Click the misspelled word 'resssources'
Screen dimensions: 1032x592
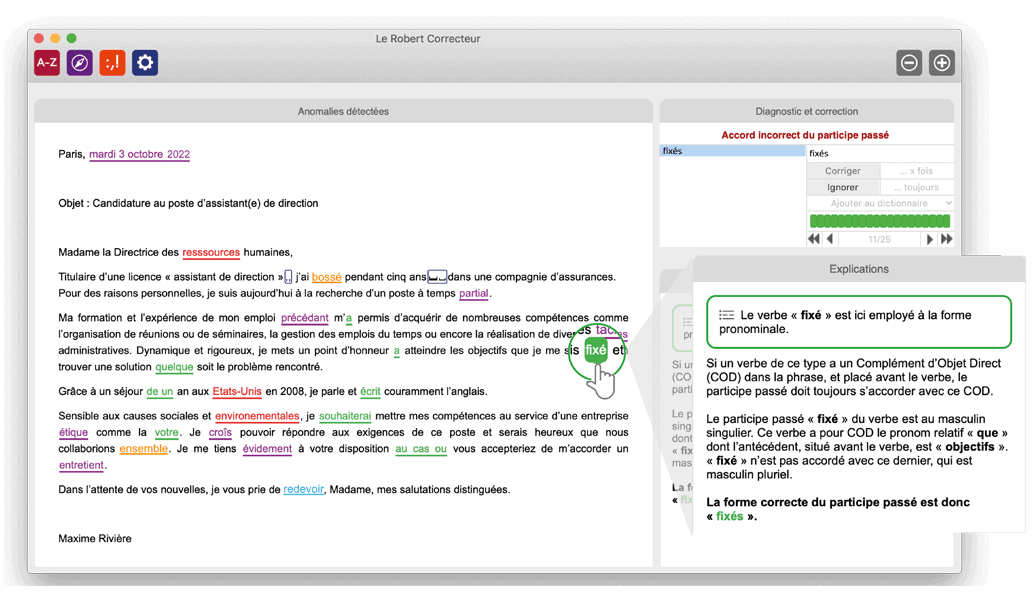pos(211,252)
